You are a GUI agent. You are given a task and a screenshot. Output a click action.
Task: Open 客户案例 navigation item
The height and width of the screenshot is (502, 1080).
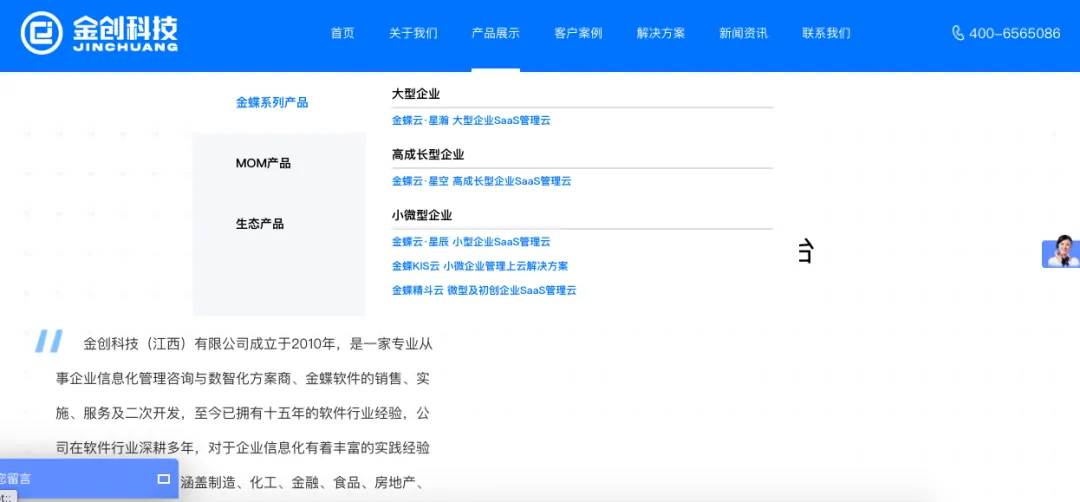579,33
